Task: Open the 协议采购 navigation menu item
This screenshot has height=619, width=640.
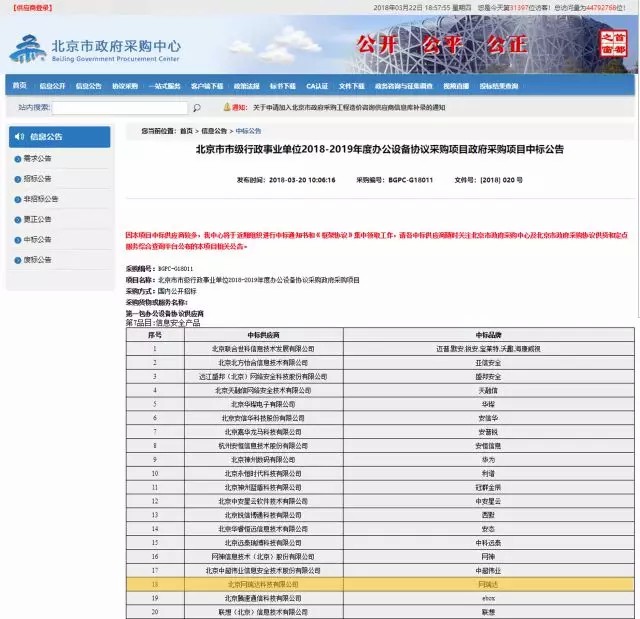Action: 125,86
